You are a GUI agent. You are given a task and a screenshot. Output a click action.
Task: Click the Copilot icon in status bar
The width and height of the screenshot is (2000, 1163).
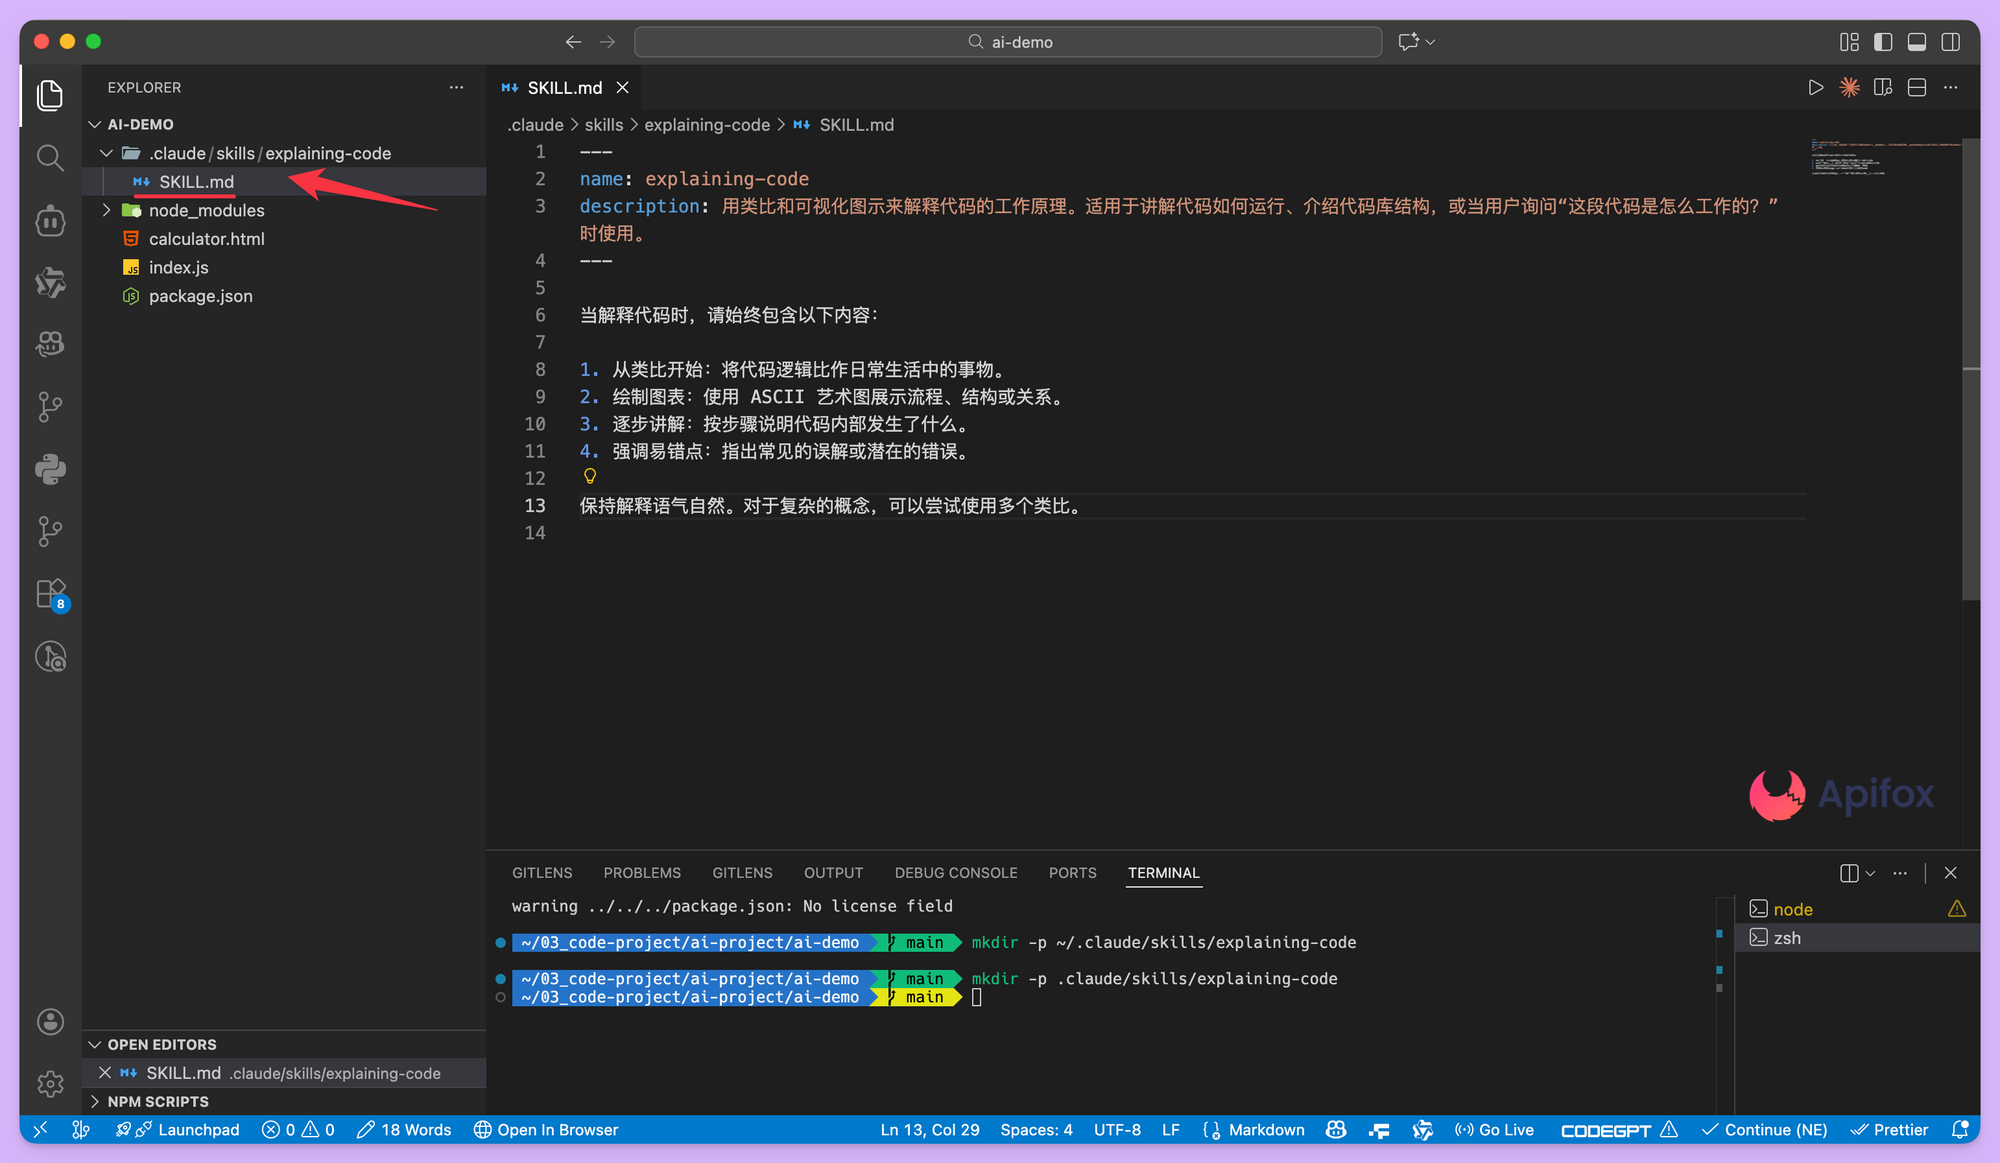coord(1336,1130)
